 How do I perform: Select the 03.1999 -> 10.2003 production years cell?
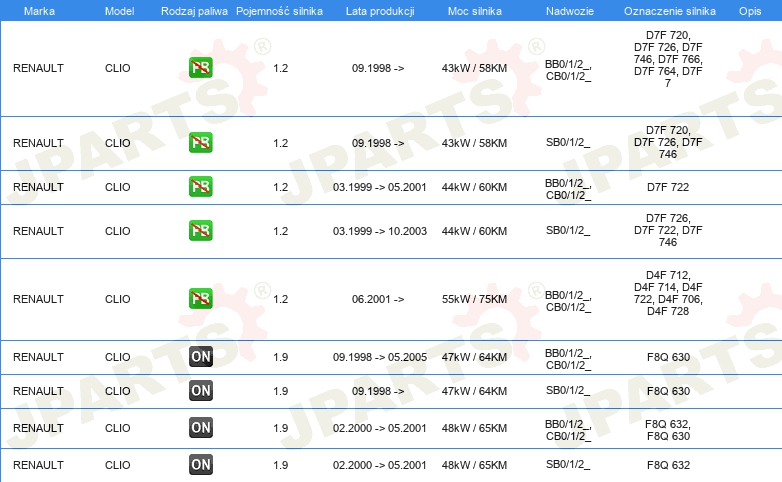(380, 231)
